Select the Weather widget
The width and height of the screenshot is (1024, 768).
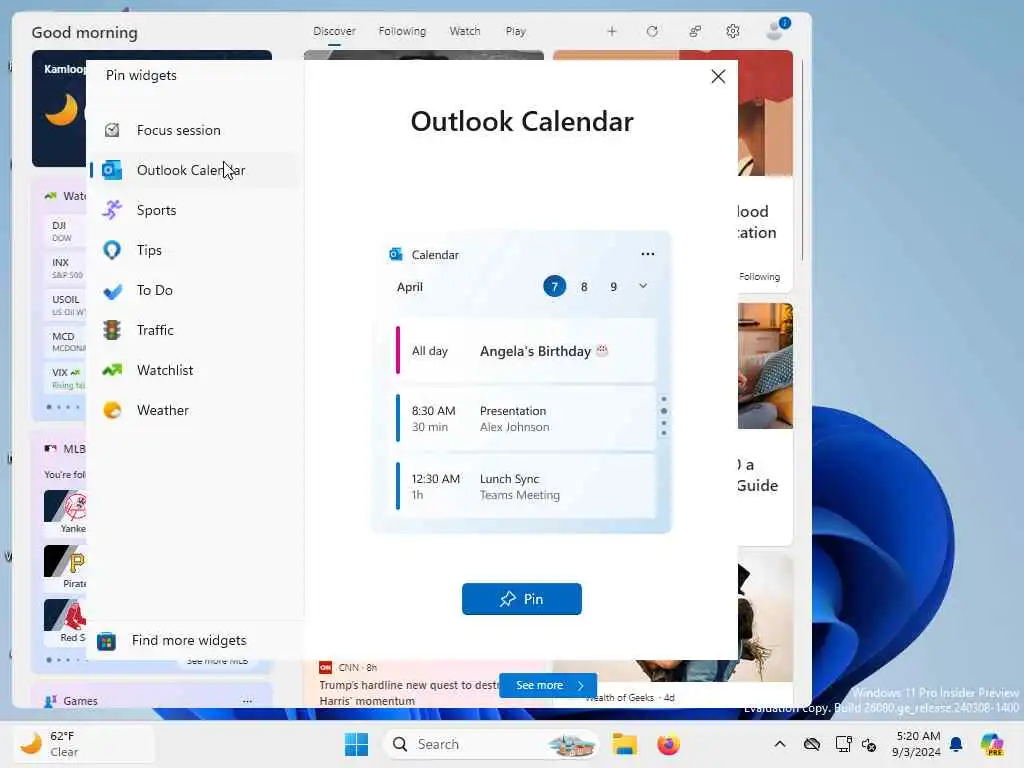[194, 410]
